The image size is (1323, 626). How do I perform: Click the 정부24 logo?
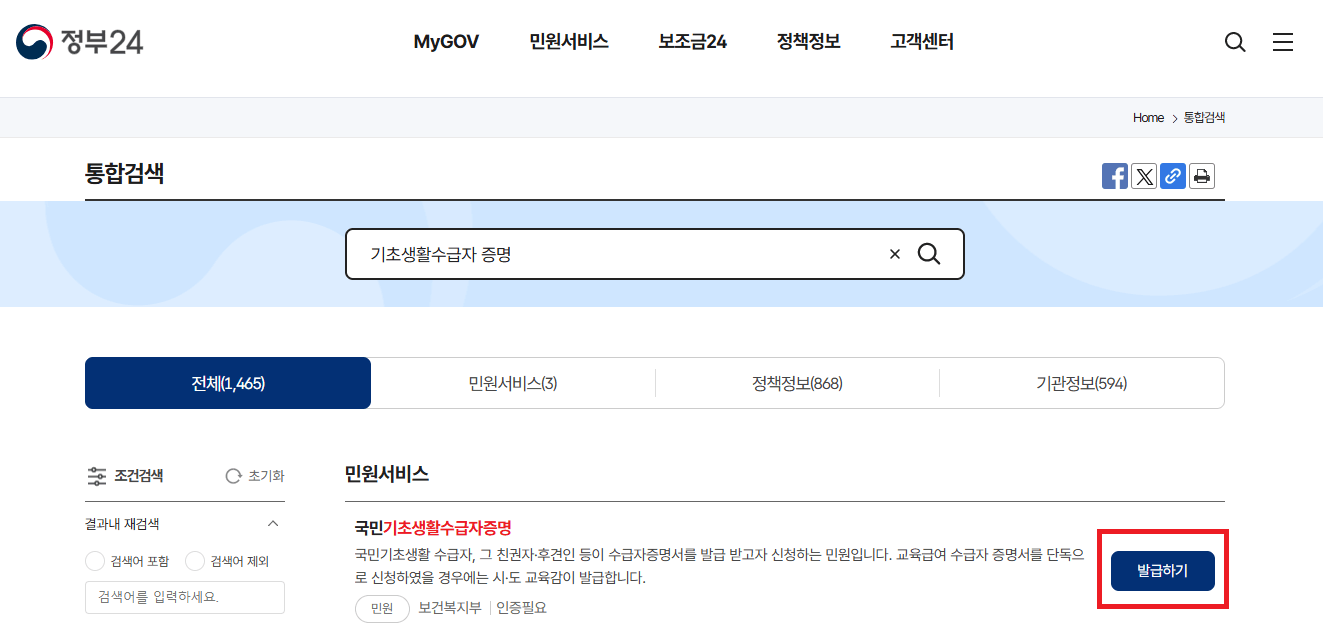click(x=79, y=42)
